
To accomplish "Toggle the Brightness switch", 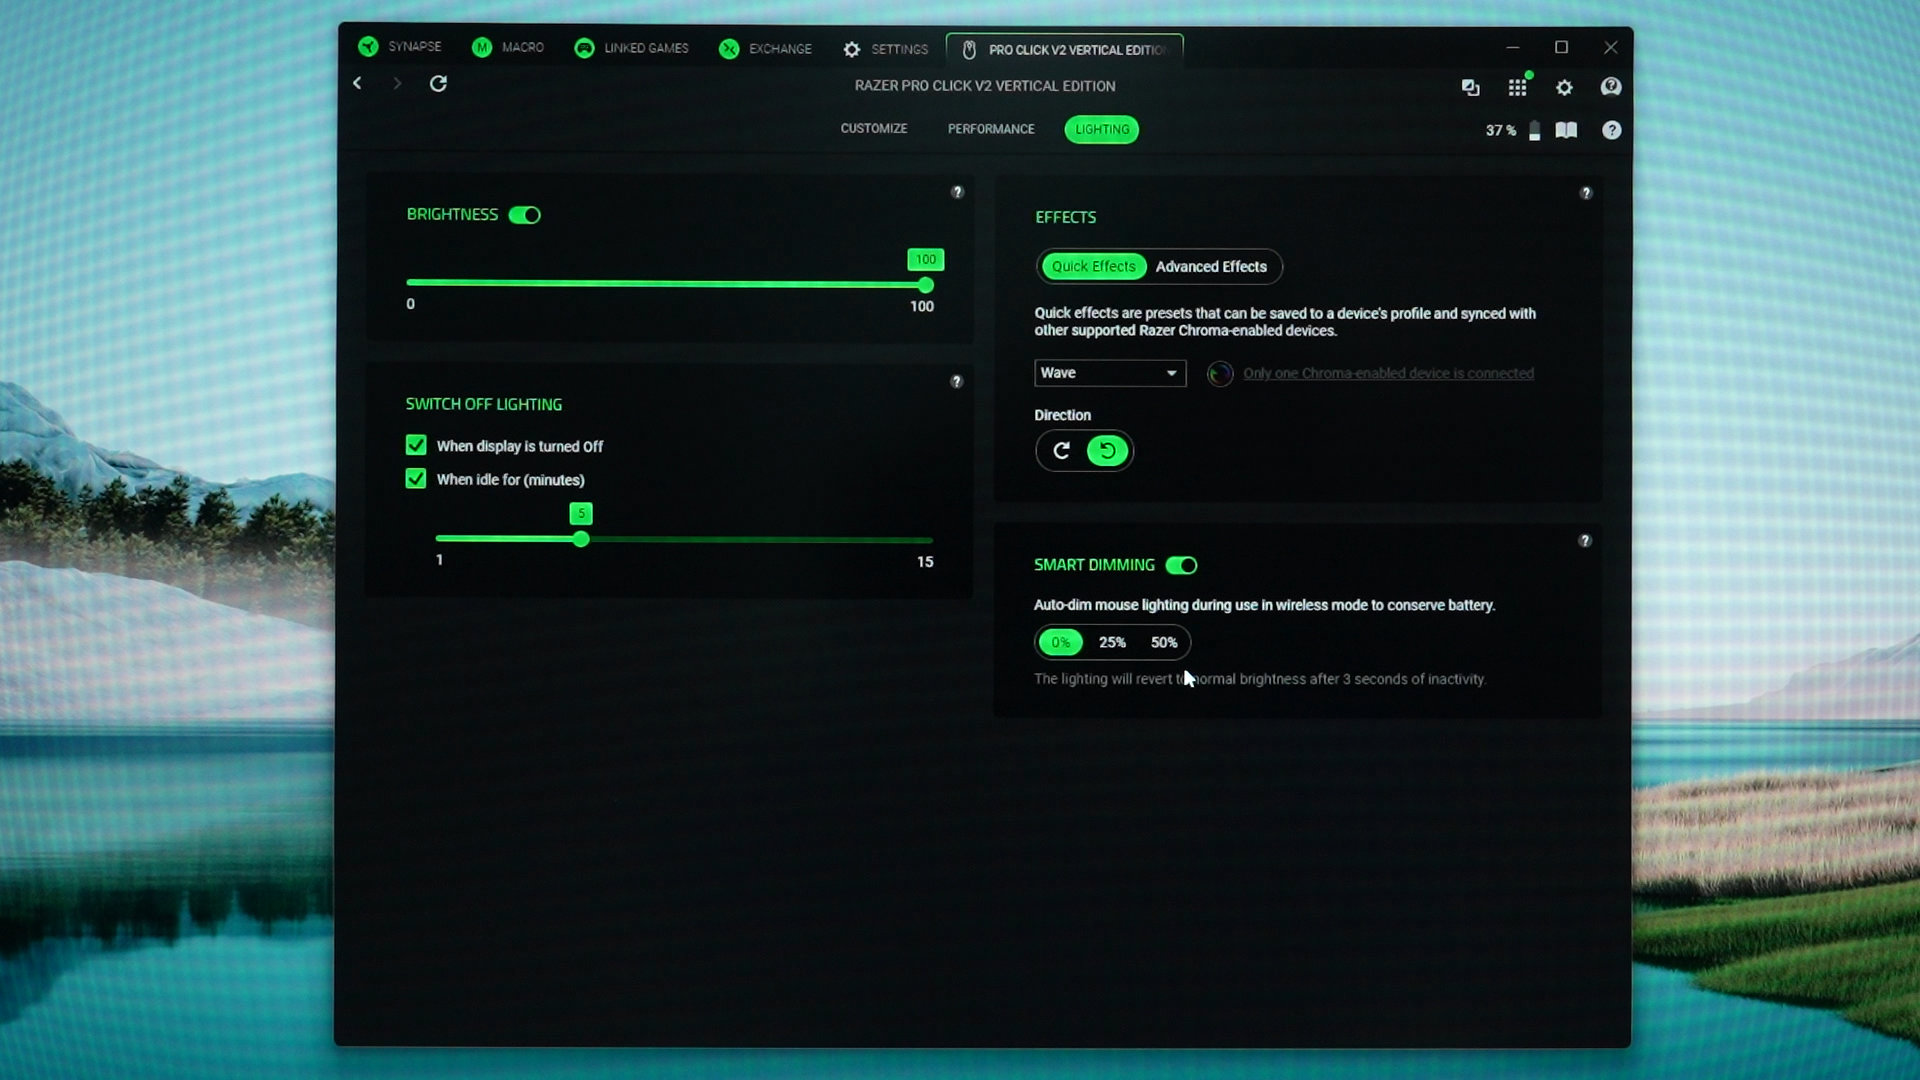I will [524, 215].
